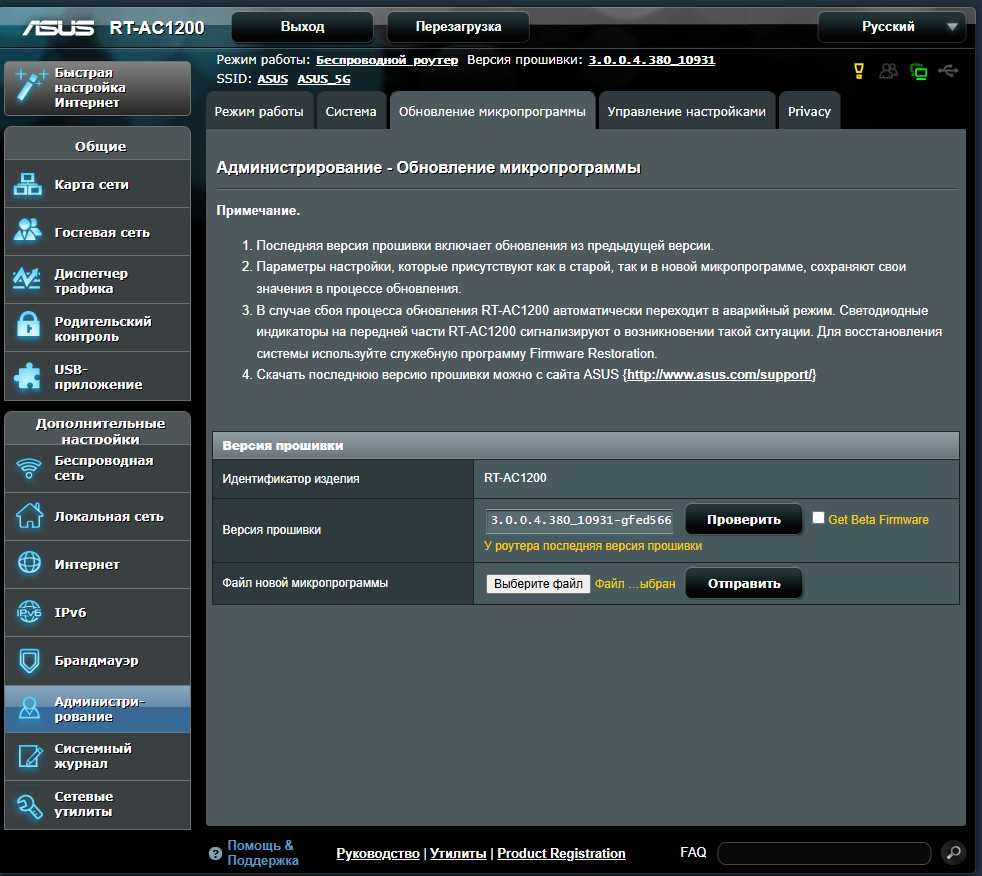
Task: Click the System Log notepad icon
Action: coord(29,756)
